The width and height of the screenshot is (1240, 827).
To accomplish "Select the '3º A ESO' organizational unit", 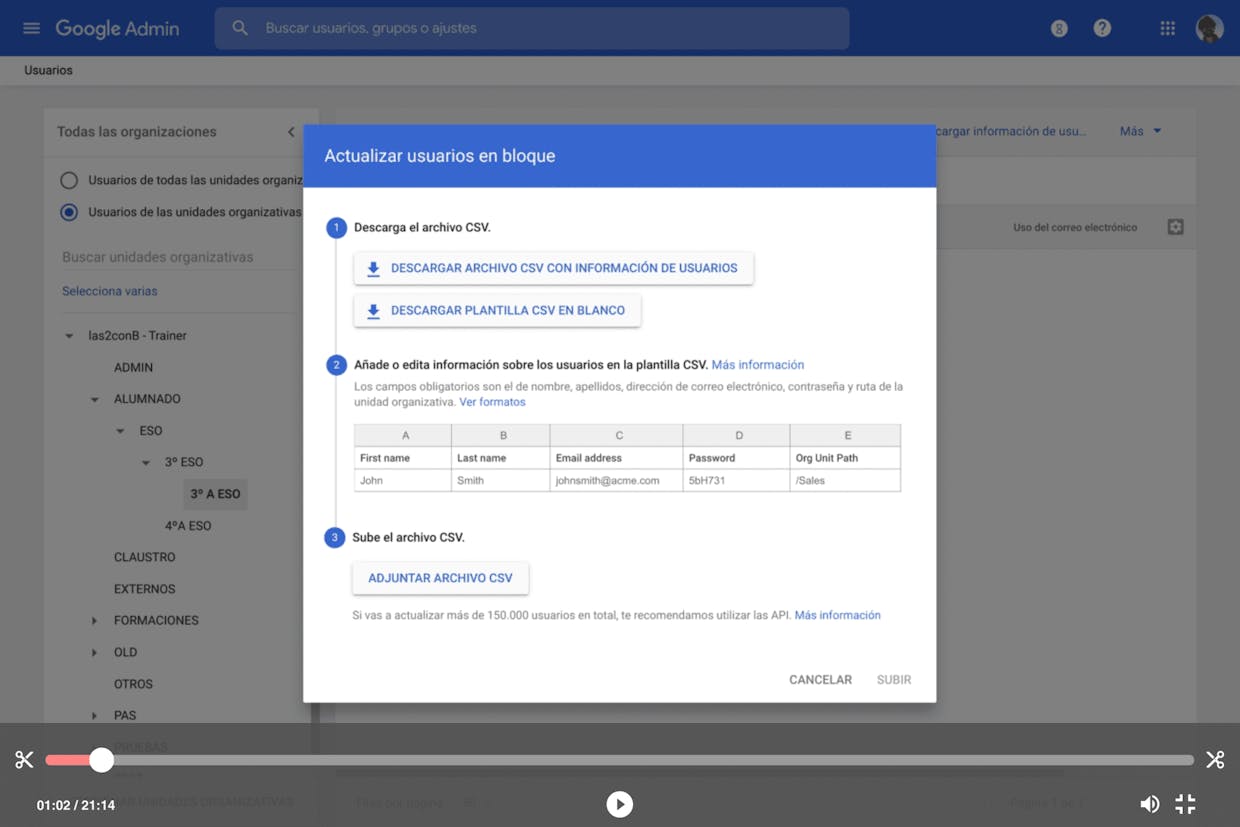I will (215, 494).
